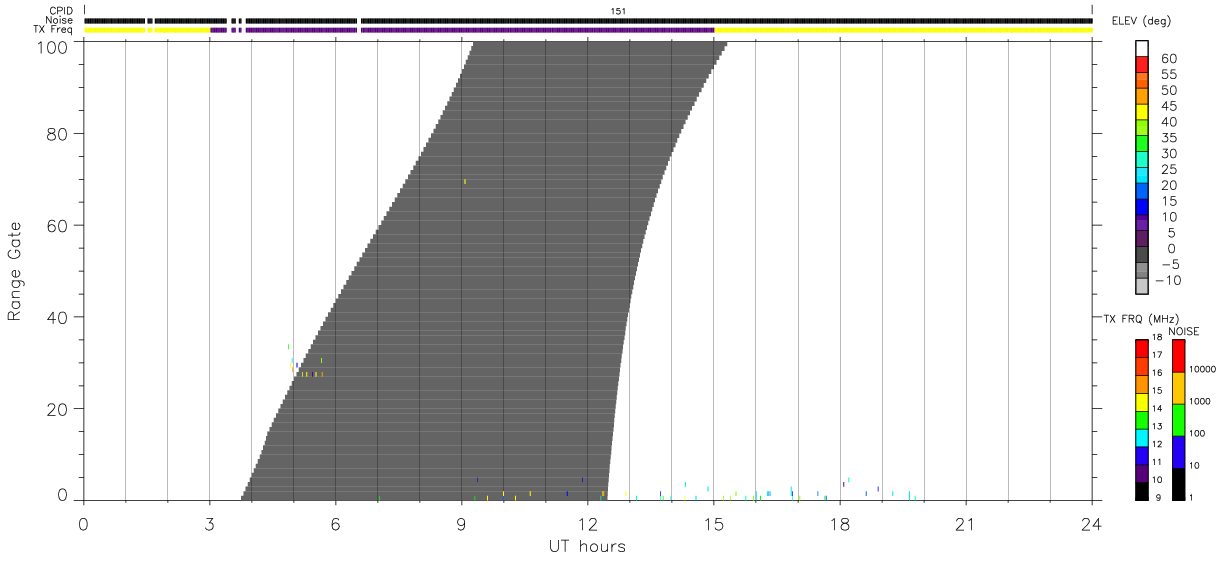This screenshot has width=1228, height=567.
Task: Click the 25 label on ELEV colorbar
Action: [x=1168, y=169]
